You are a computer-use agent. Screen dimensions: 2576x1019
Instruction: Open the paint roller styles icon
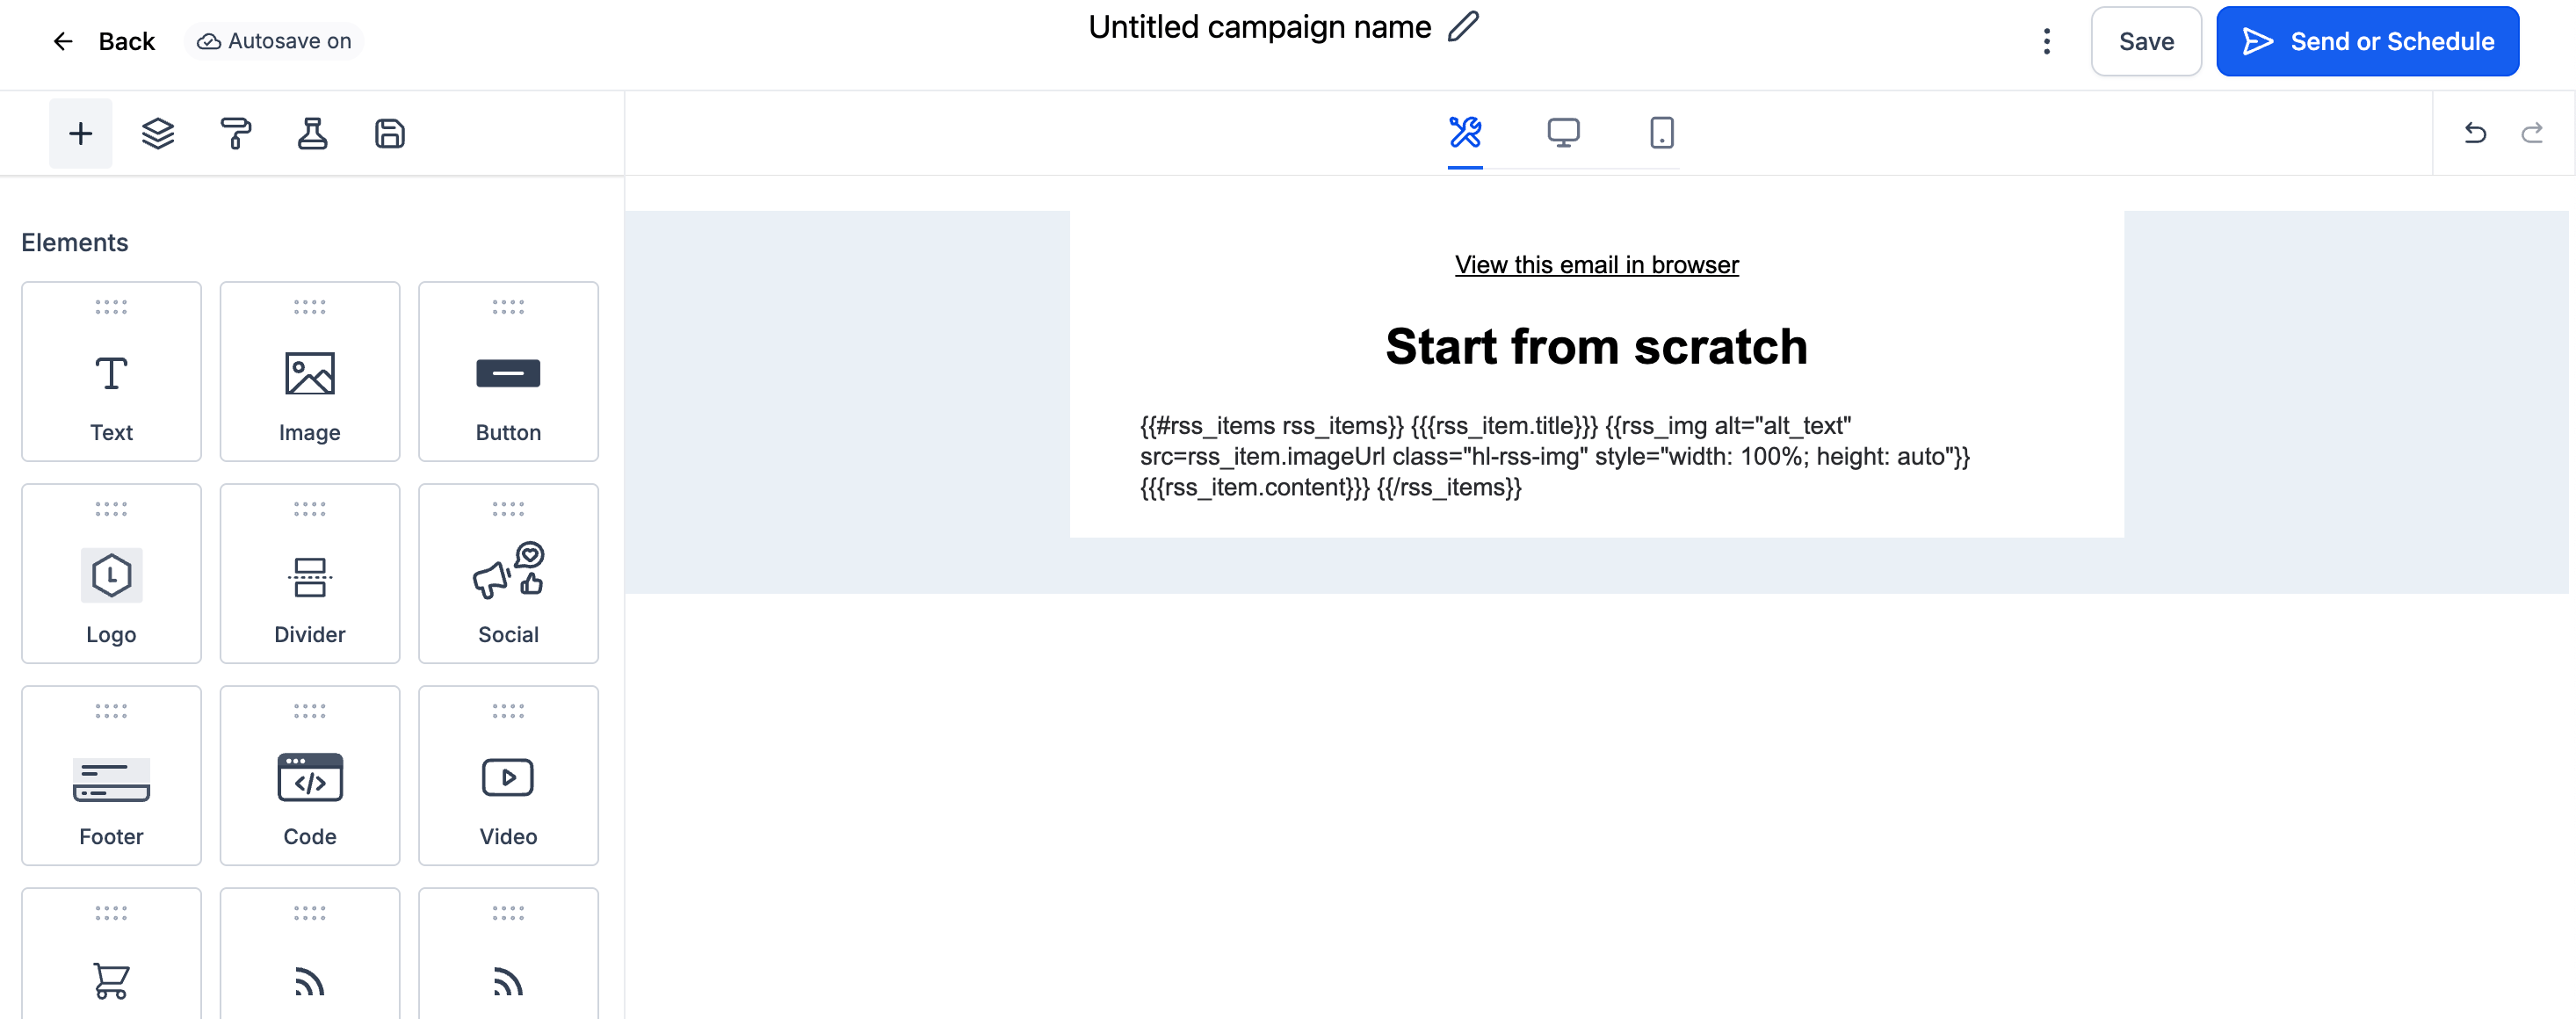point(235,133)
